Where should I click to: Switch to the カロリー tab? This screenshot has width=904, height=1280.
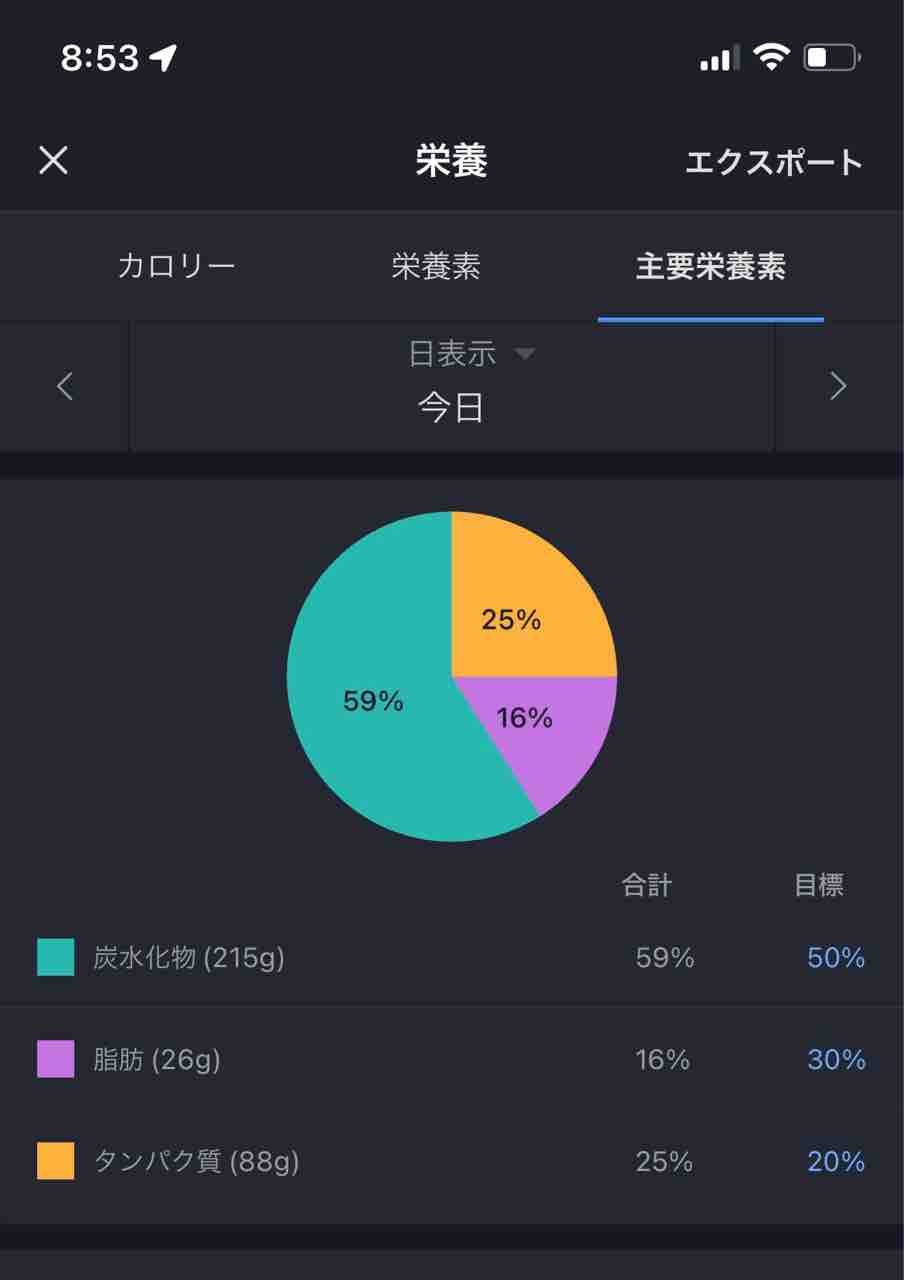click(x=177, y=266)
